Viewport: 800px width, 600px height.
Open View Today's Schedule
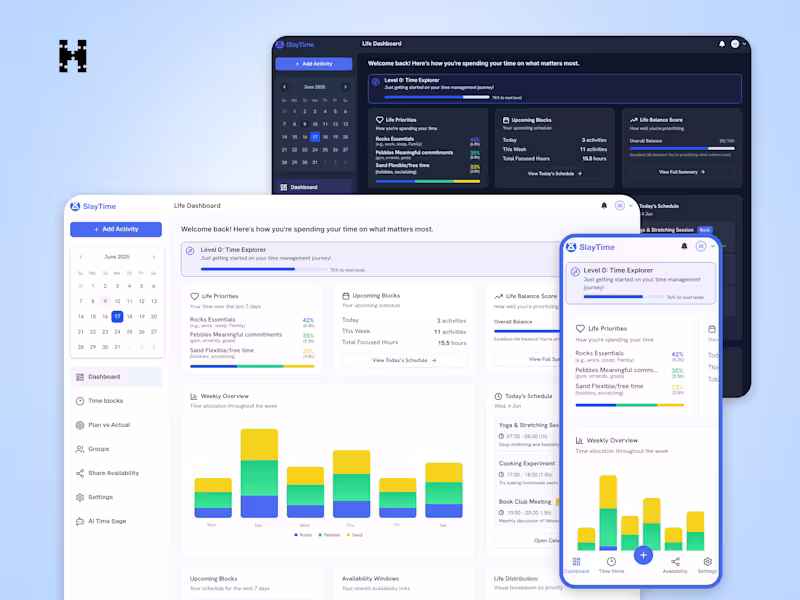click(405, 360)
